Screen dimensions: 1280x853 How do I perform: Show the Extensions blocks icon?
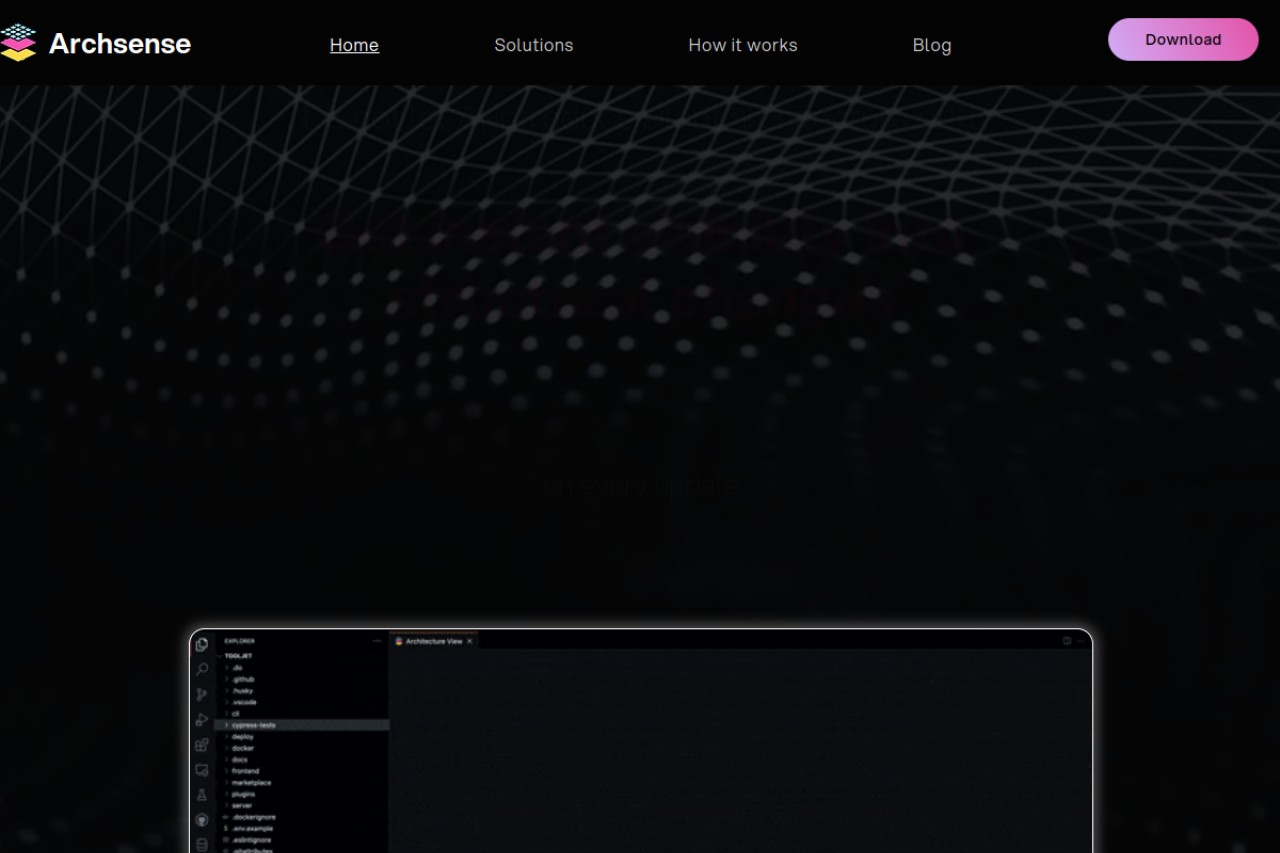coord(202,745)
